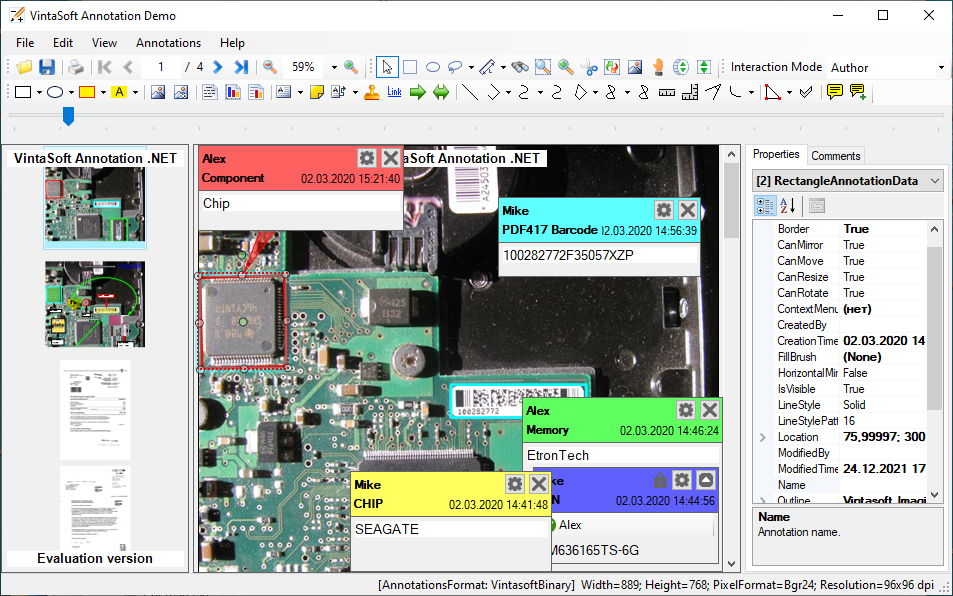The image size is (953, 596).
Task: Click the binoculars find icon
Action: pos(519,68)
